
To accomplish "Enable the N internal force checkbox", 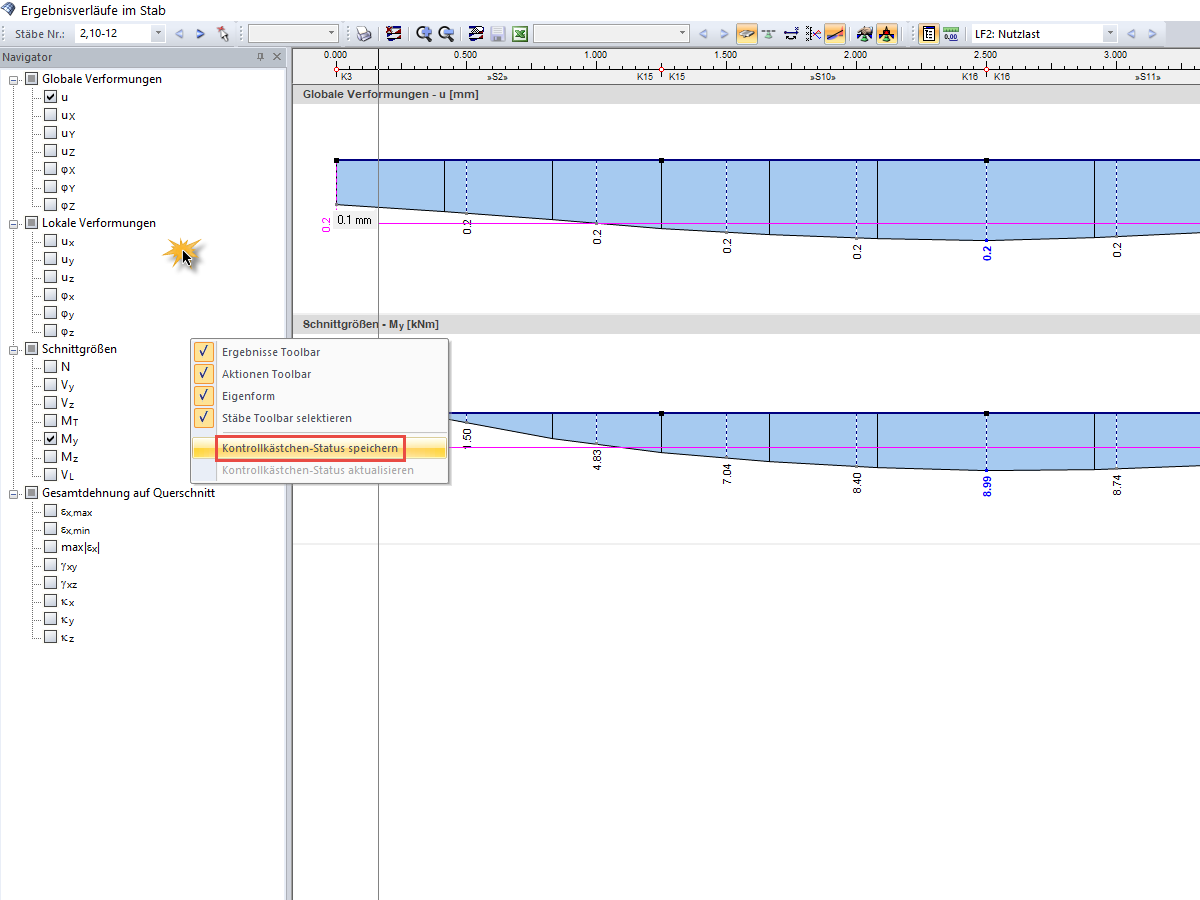I will coord(50,367).
